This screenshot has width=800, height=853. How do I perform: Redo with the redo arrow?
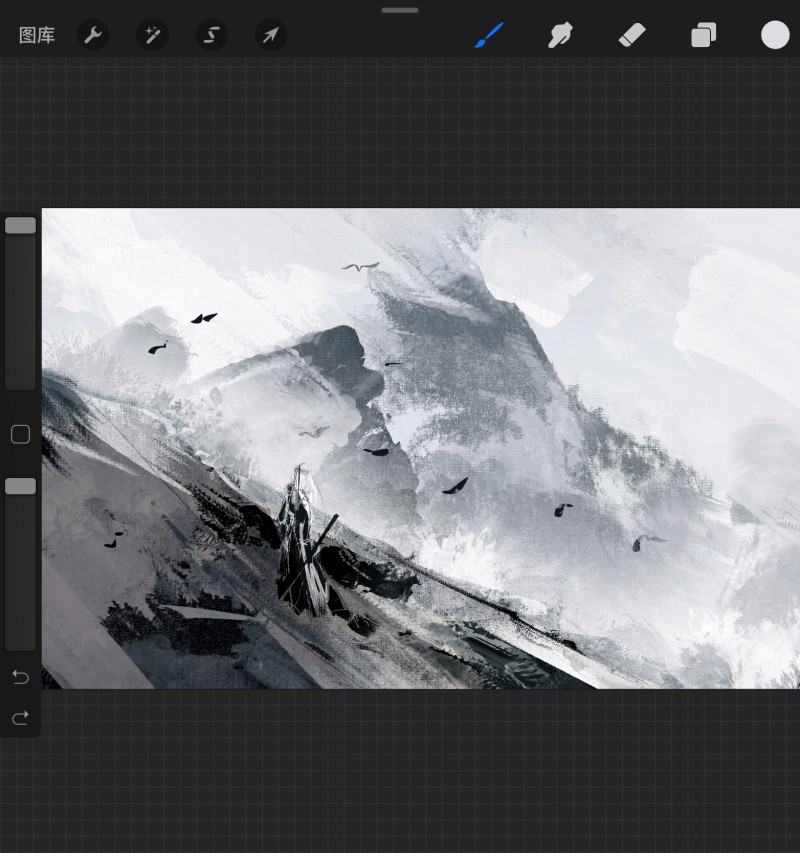[x=21, y=718]
